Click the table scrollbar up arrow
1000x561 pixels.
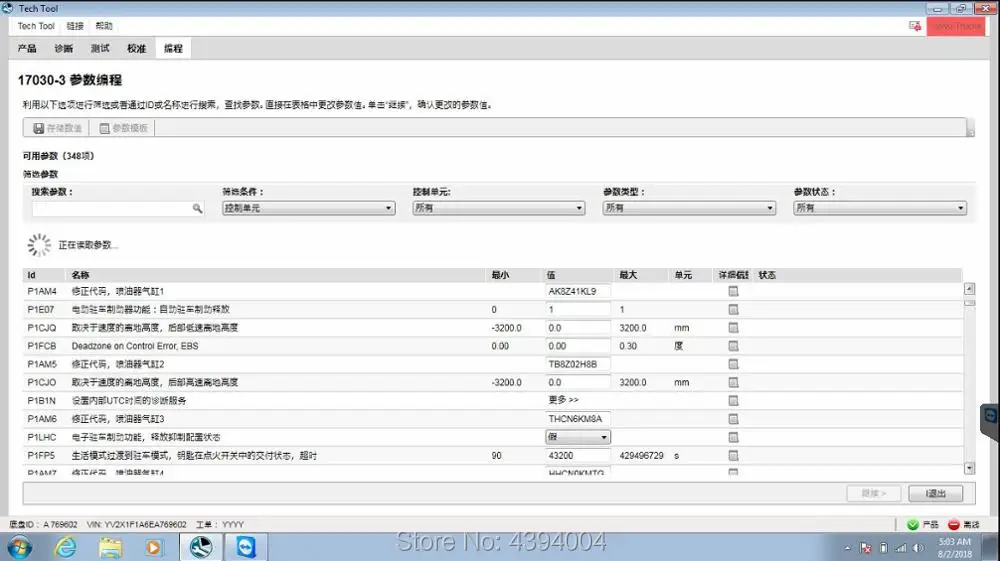[969, 289]
